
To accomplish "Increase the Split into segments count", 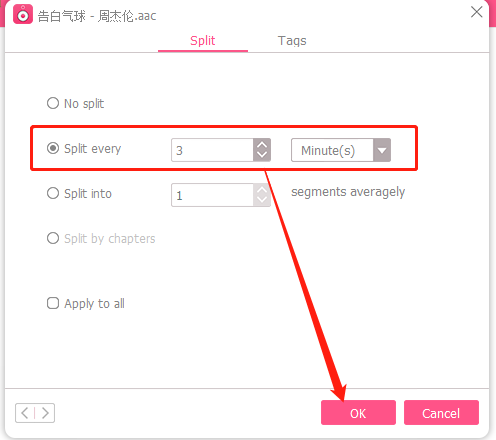I will point(262,190).
